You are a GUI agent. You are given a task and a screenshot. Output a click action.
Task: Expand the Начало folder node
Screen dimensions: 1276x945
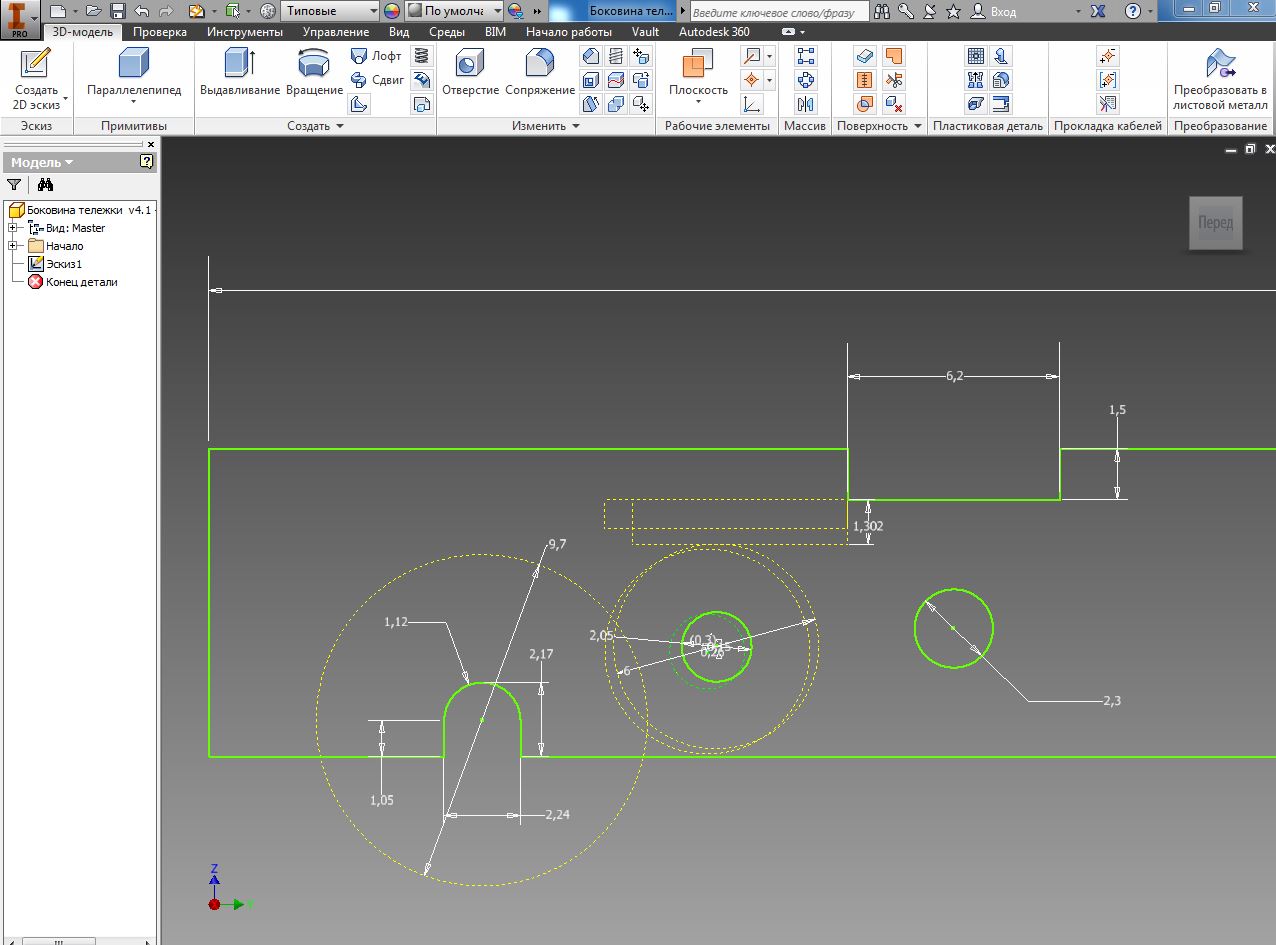(x=13, y=246)
